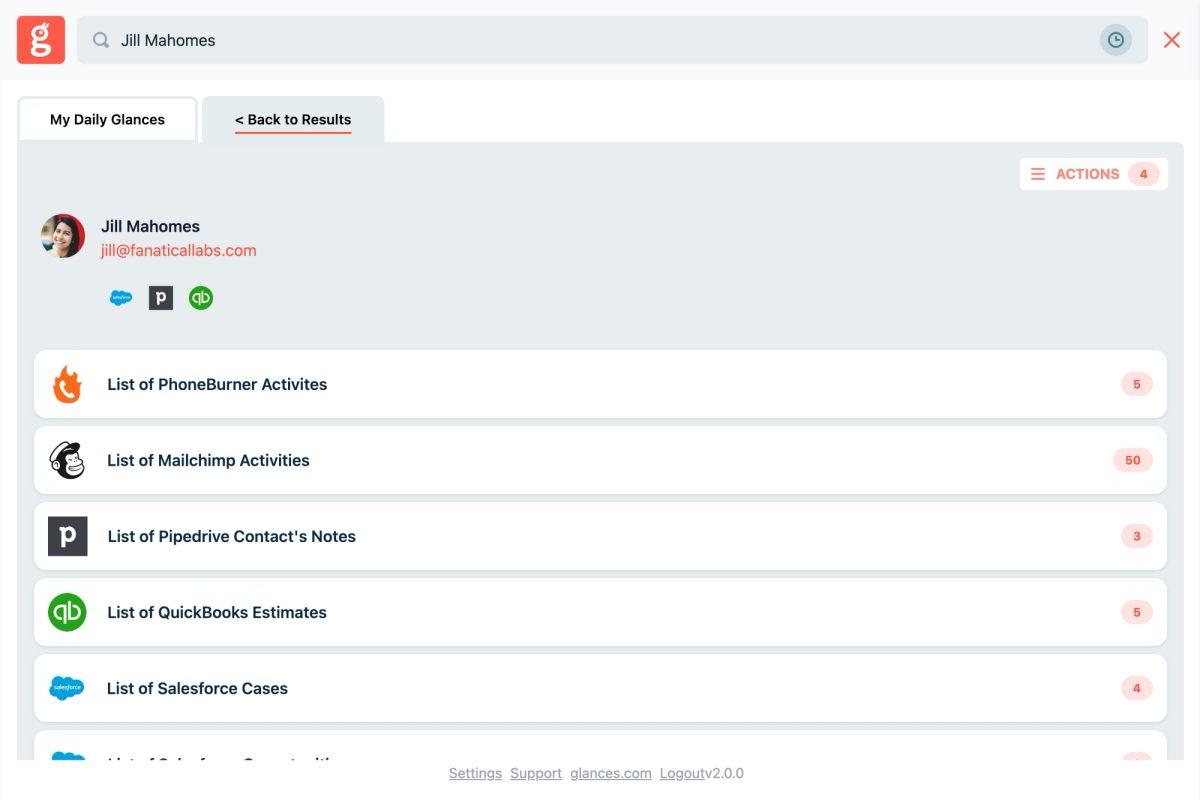Image resolution: width=1200 pixels, height=800 pixels.
Task: Click the Actions count badge 4
Action: pyautogui.click(x=1144, y=174)
